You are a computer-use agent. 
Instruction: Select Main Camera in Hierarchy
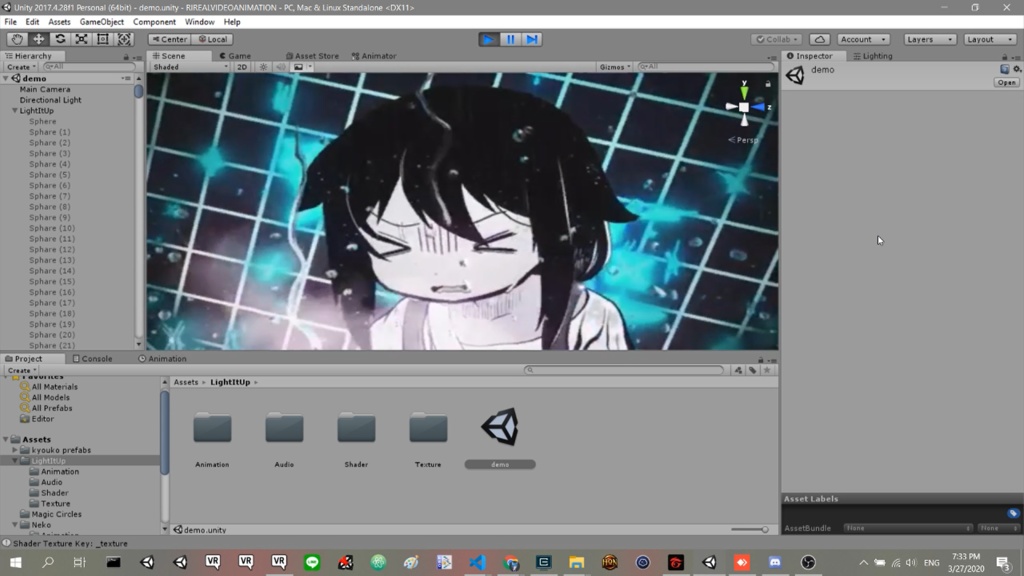(45, 89)
